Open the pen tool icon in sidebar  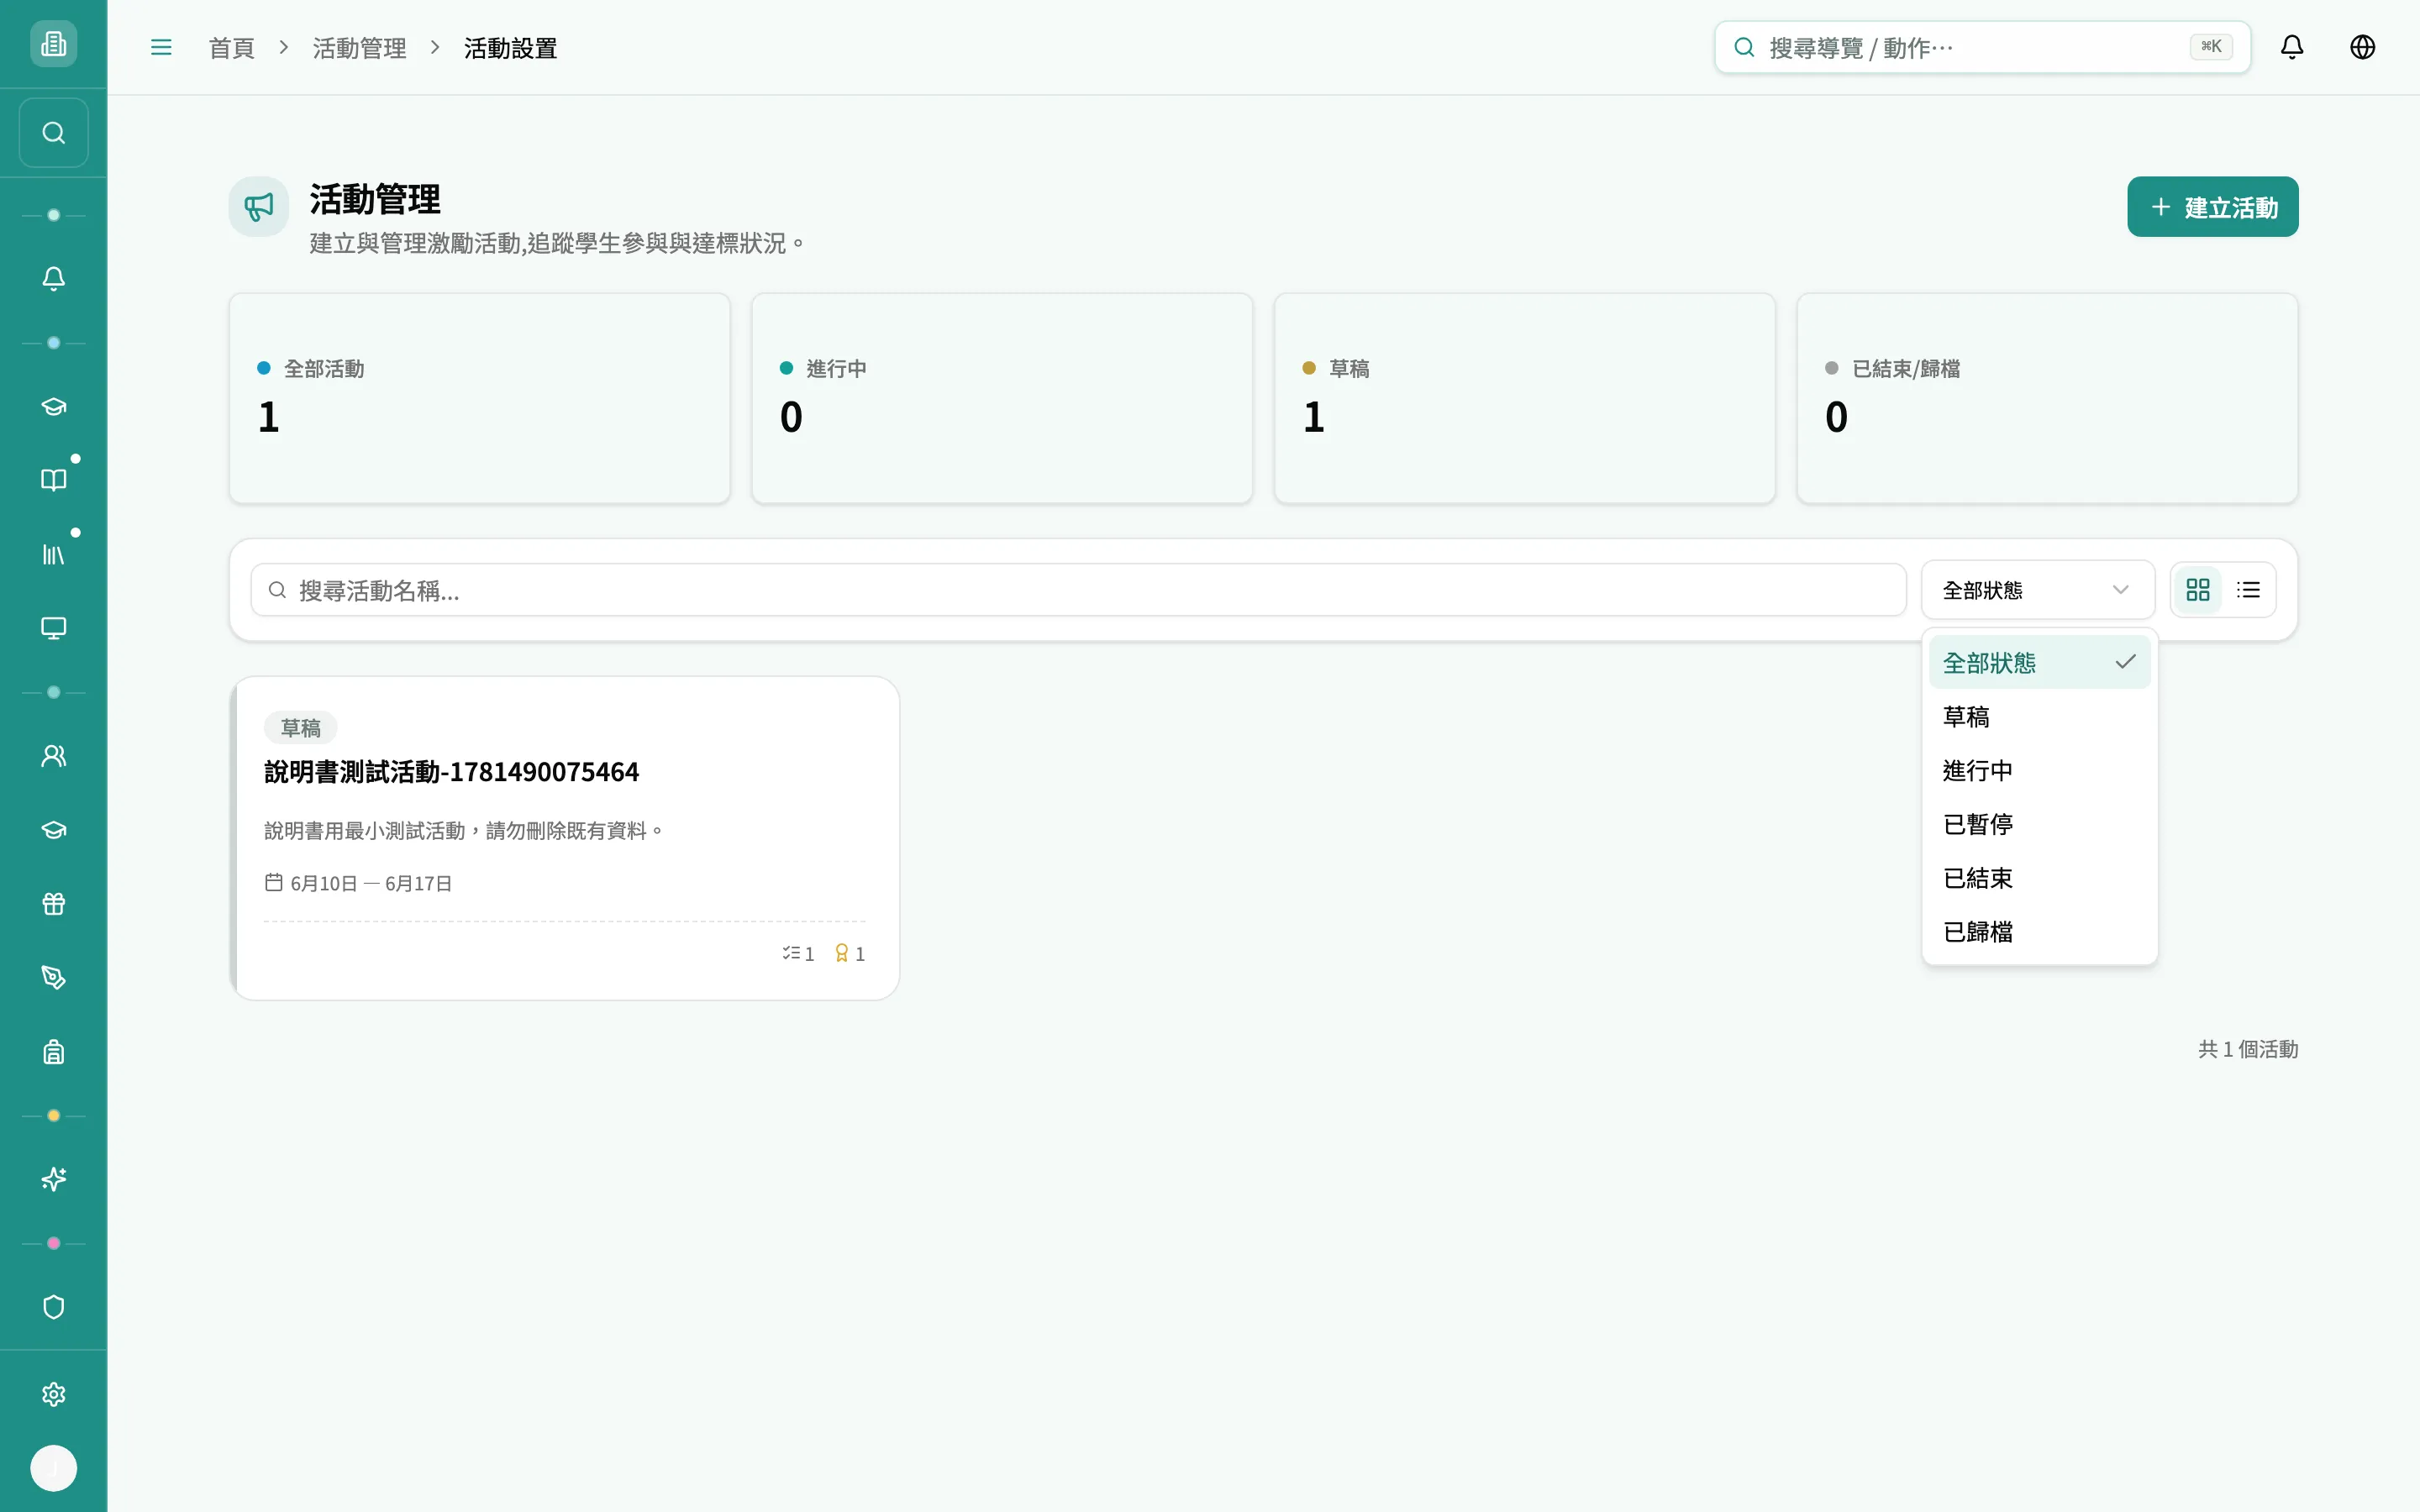53,978
